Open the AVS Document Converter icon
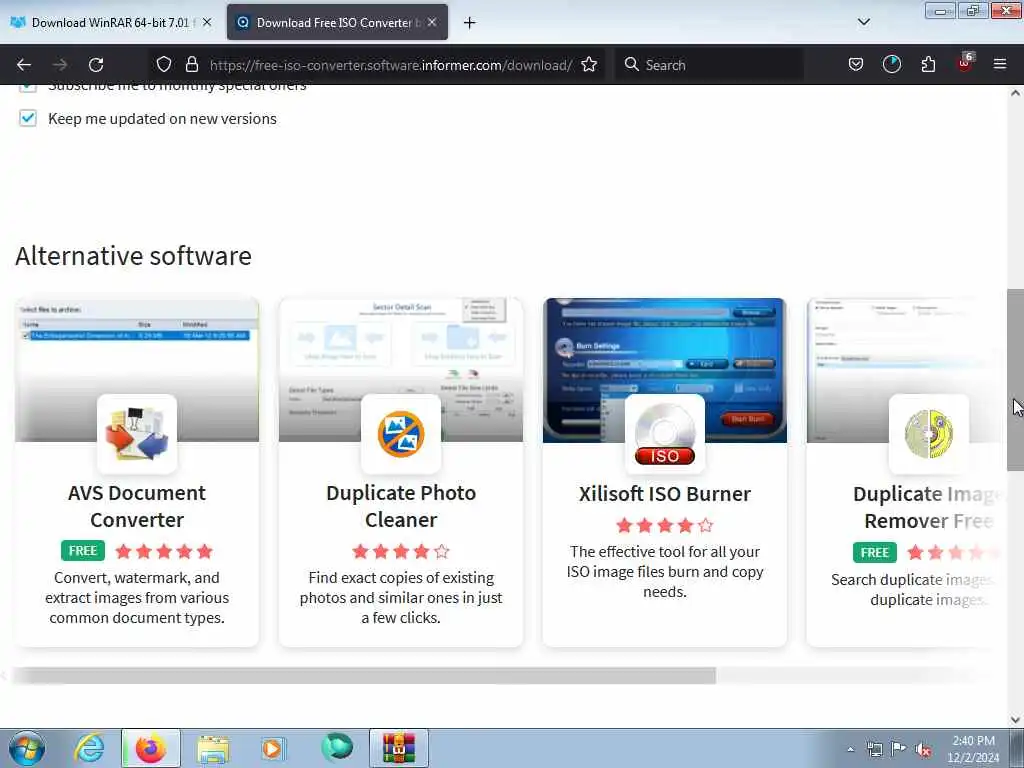Image resolution: width=1024 pixels, height=768 pixels. click(x=137, y=434)
